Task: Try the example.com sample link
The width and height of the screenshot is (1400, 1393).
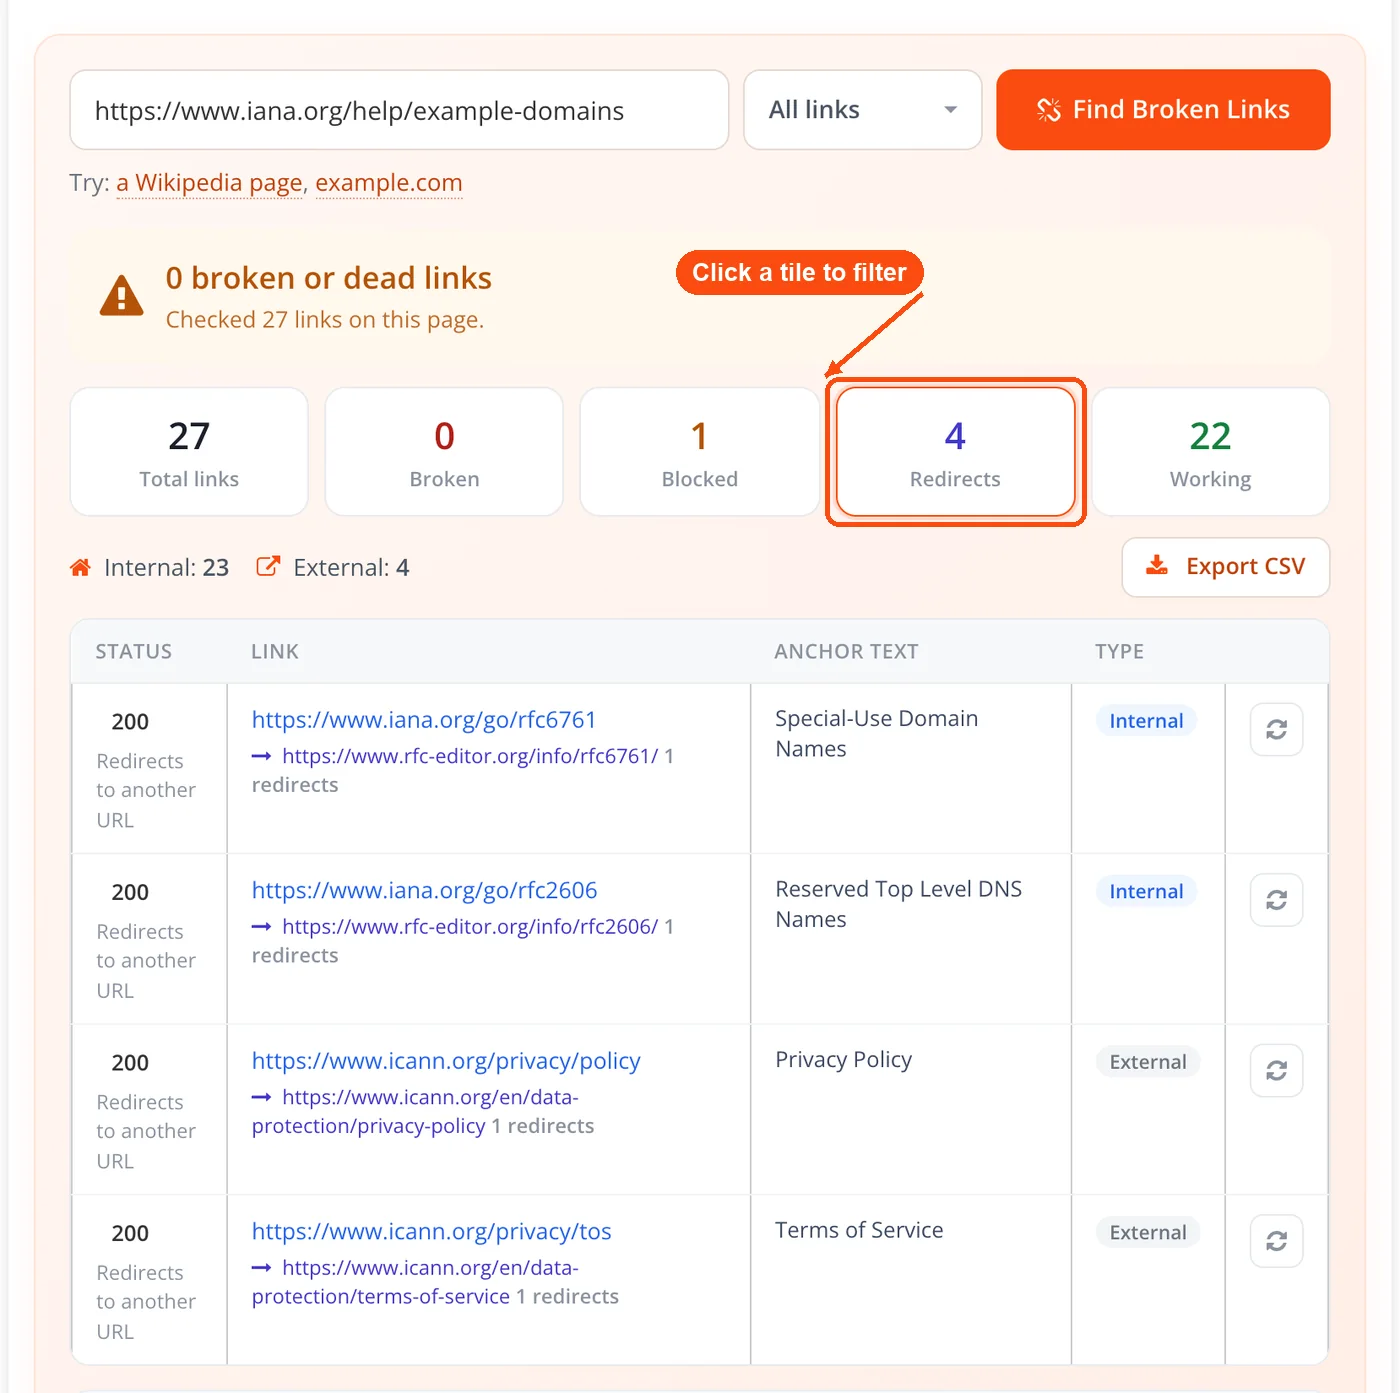Action: (389, 183)
